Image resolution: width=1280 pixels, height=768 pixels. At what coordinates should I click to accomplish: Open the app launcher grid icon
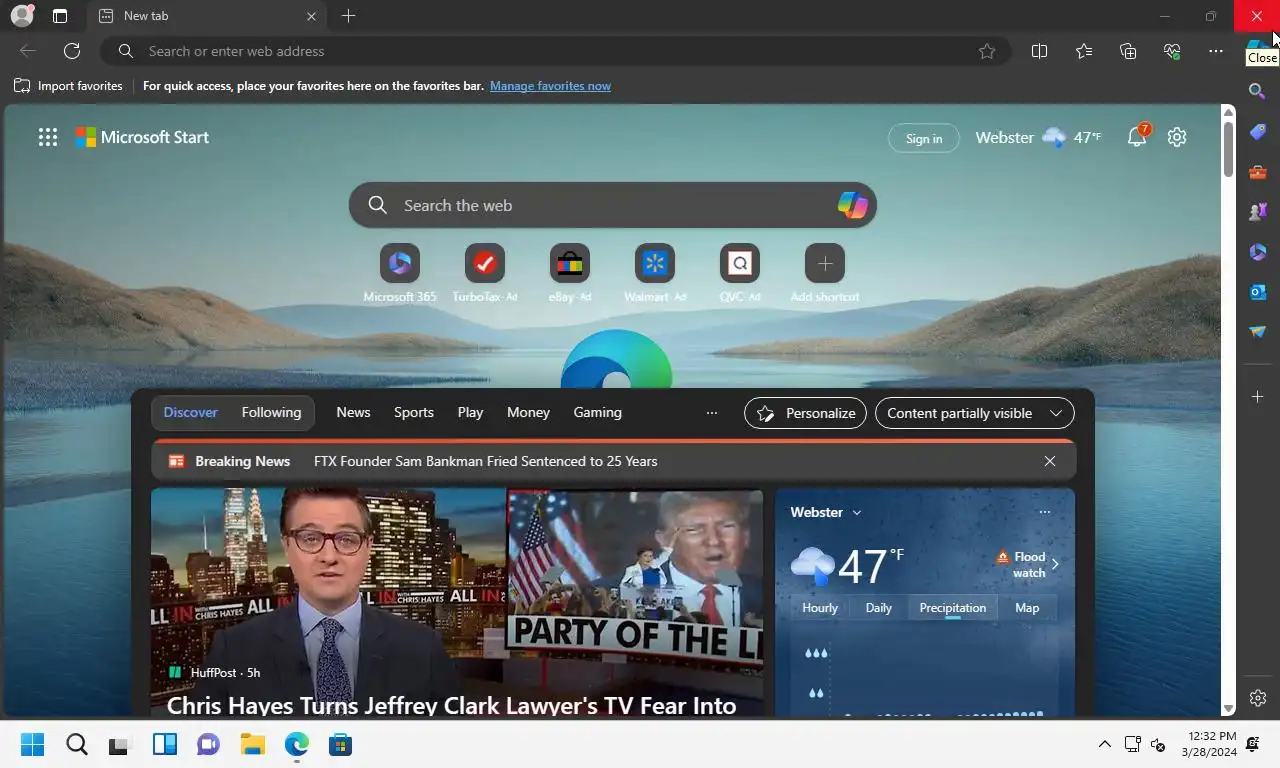coord(48,138)
